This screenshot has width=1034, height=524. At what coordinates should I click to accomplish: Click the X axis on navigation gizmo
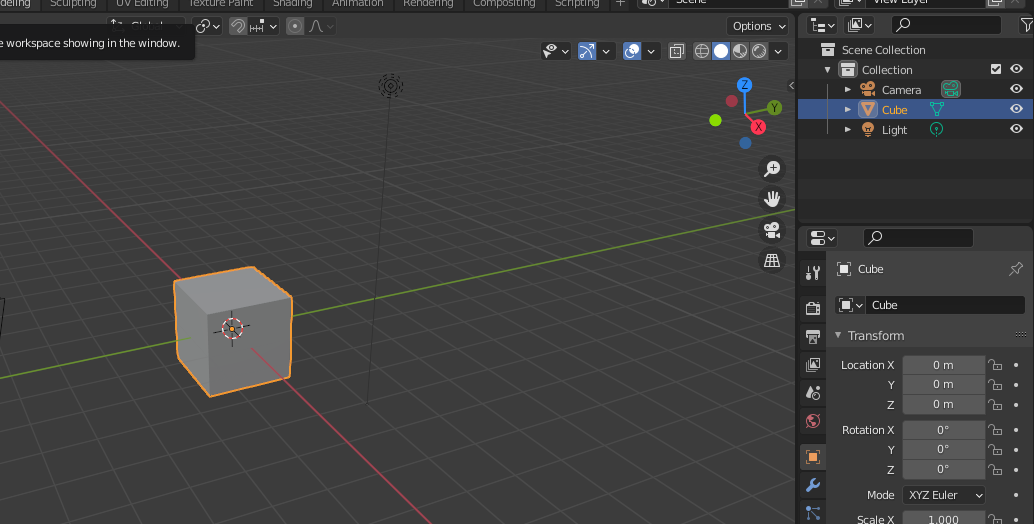[758, 127]
